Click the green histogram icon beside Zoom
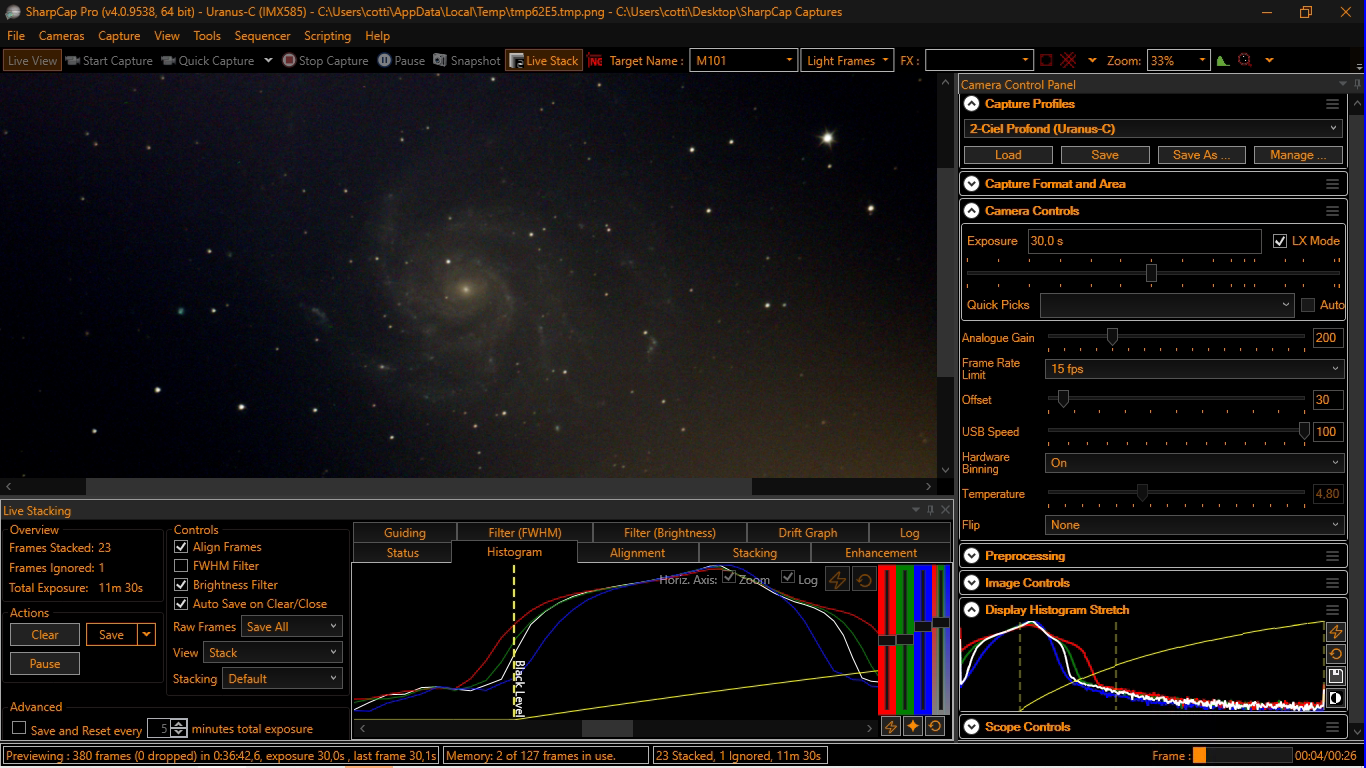The height and width of the screenshot is (768, 1366). [1222, 61]
